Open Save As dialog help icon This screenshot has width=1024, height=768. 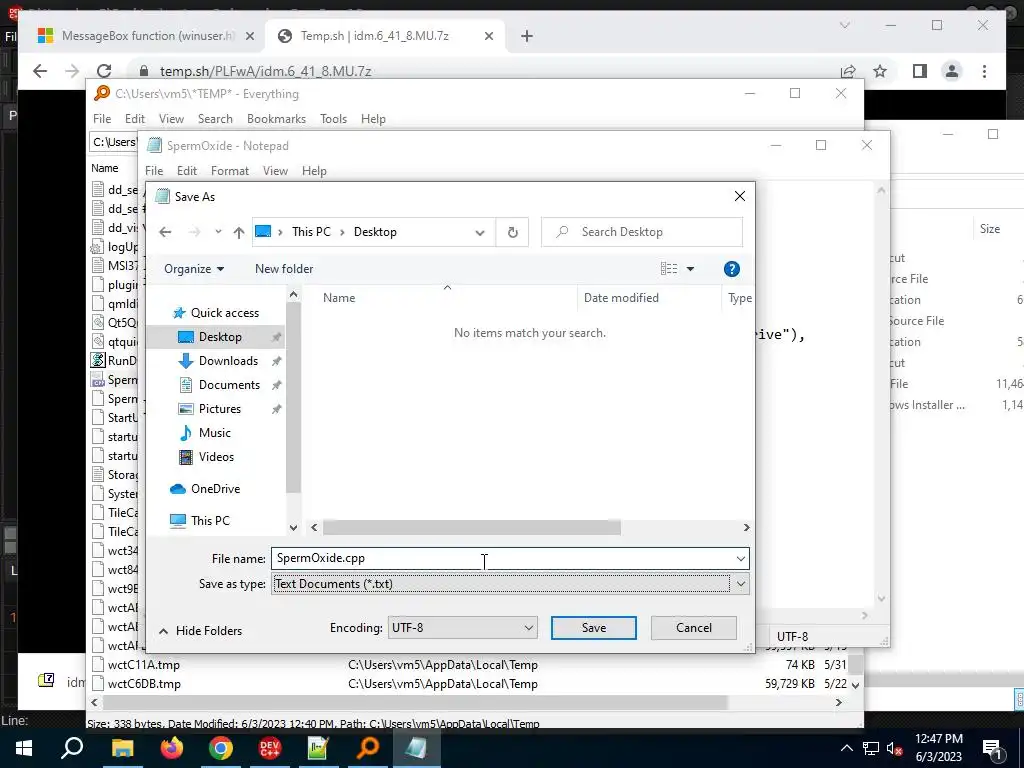coord(731,269)
